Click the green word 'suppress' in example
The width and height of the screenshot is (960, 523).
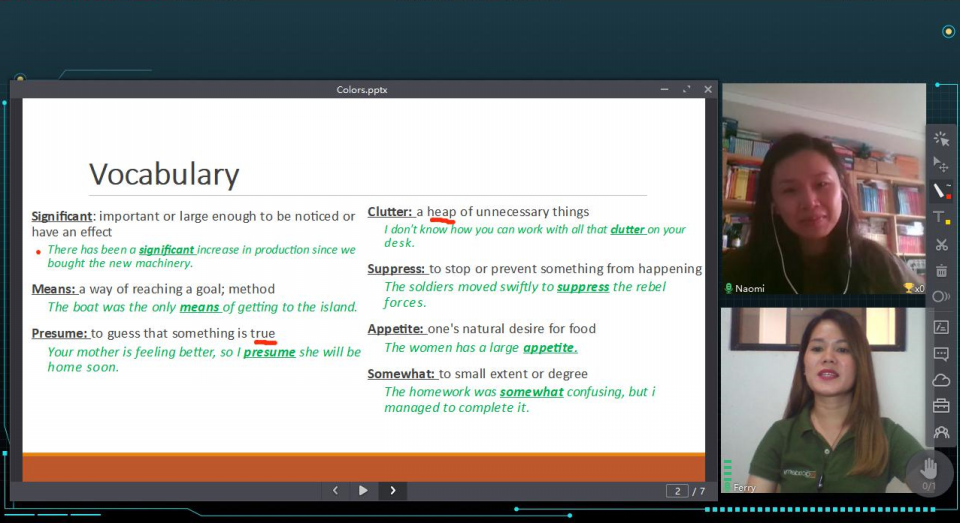coord(583,287)
